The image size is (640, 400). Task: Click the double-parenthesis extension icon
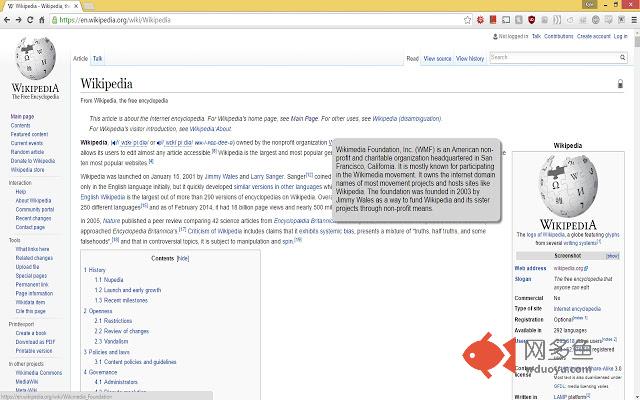pos(557,20)
